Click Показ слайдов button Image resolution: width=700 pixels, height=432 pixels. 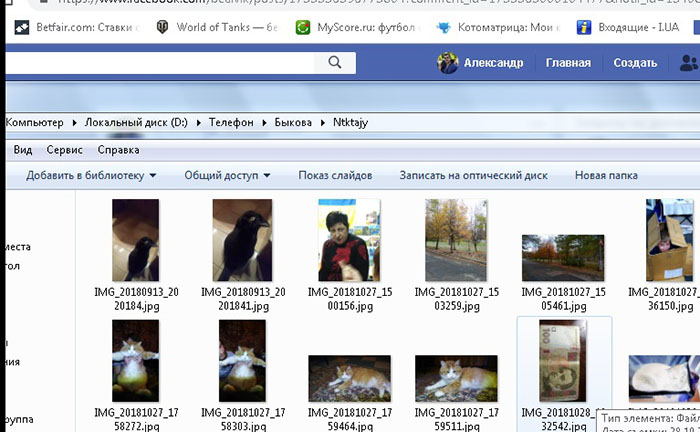coord(335,176)
